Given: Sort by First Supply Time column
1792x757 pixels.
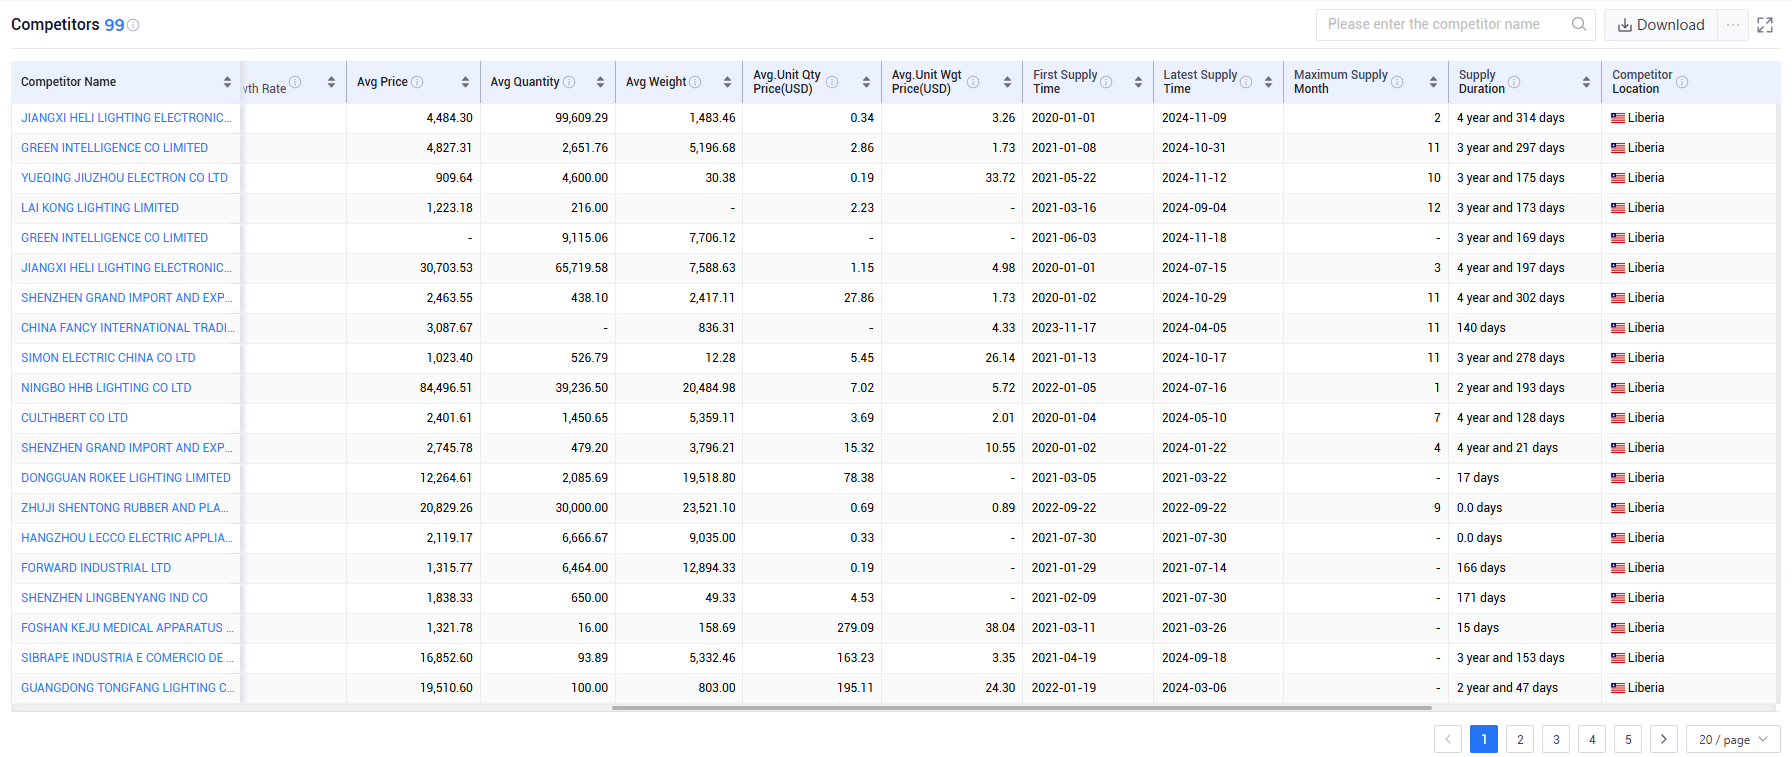Looking at the screenshot, I should tap(1138, 82).
